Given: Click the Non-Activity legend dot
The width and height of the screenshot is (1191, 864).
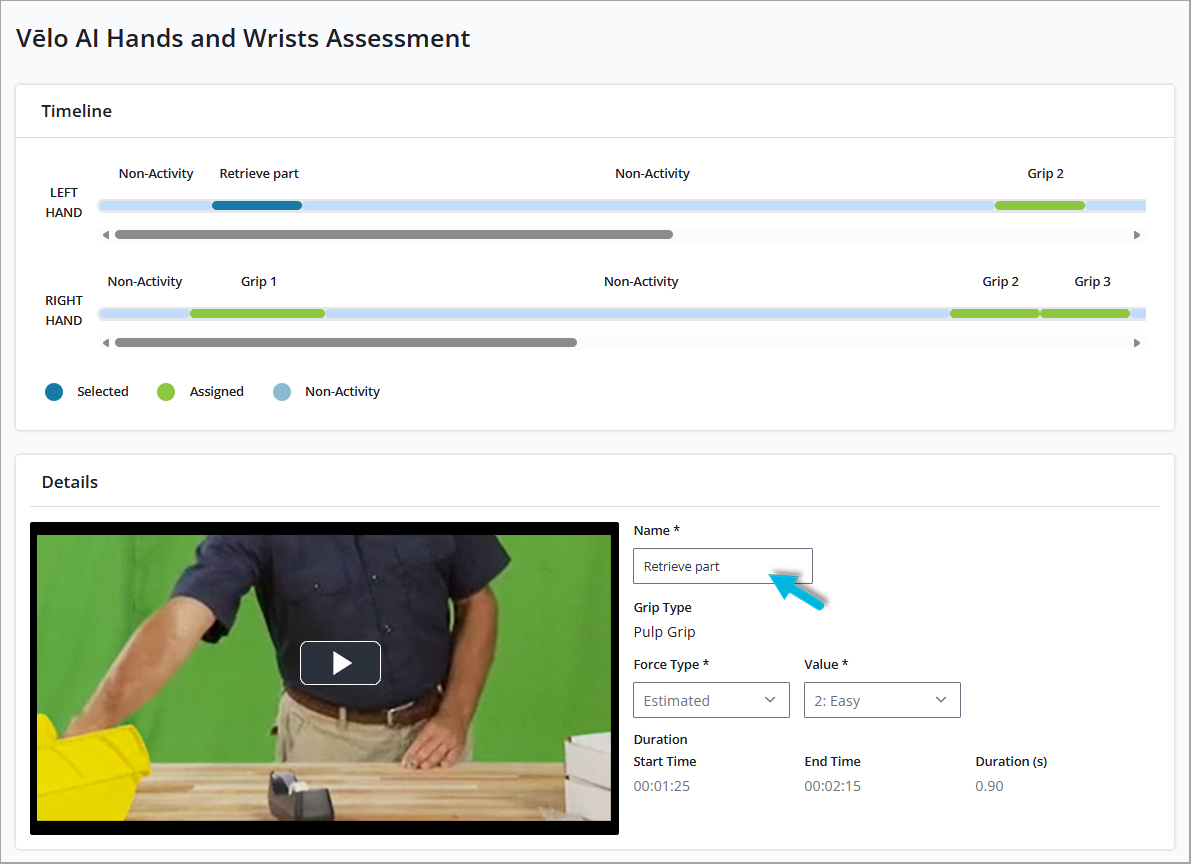Looking at the screenshot, I should pyautogui.click(x=282, y=392).
